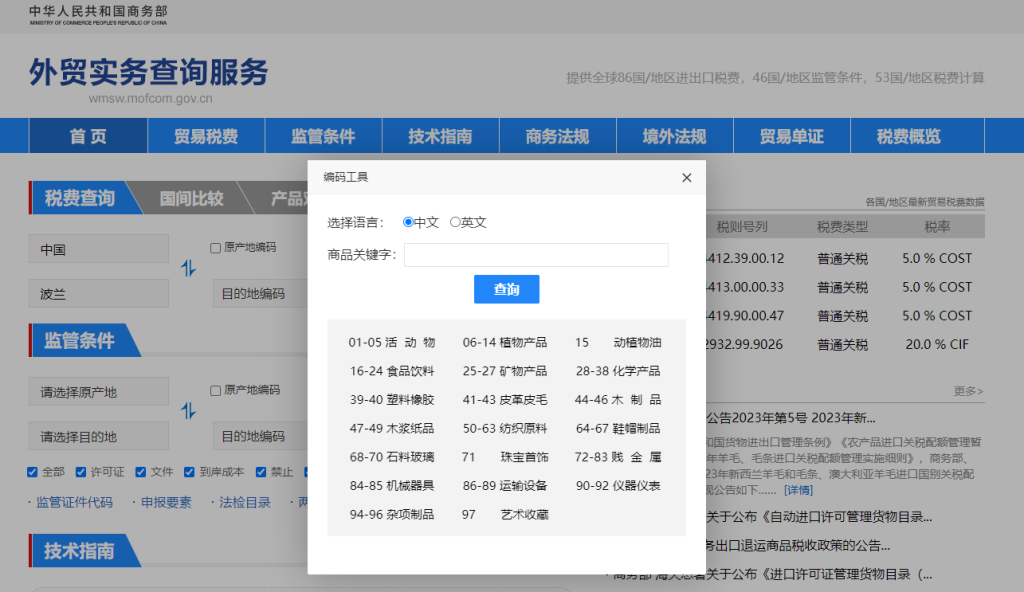Open the 贸易单证 navigation tab
Viewport: 1024px width, 592px height.
(792, 136)
